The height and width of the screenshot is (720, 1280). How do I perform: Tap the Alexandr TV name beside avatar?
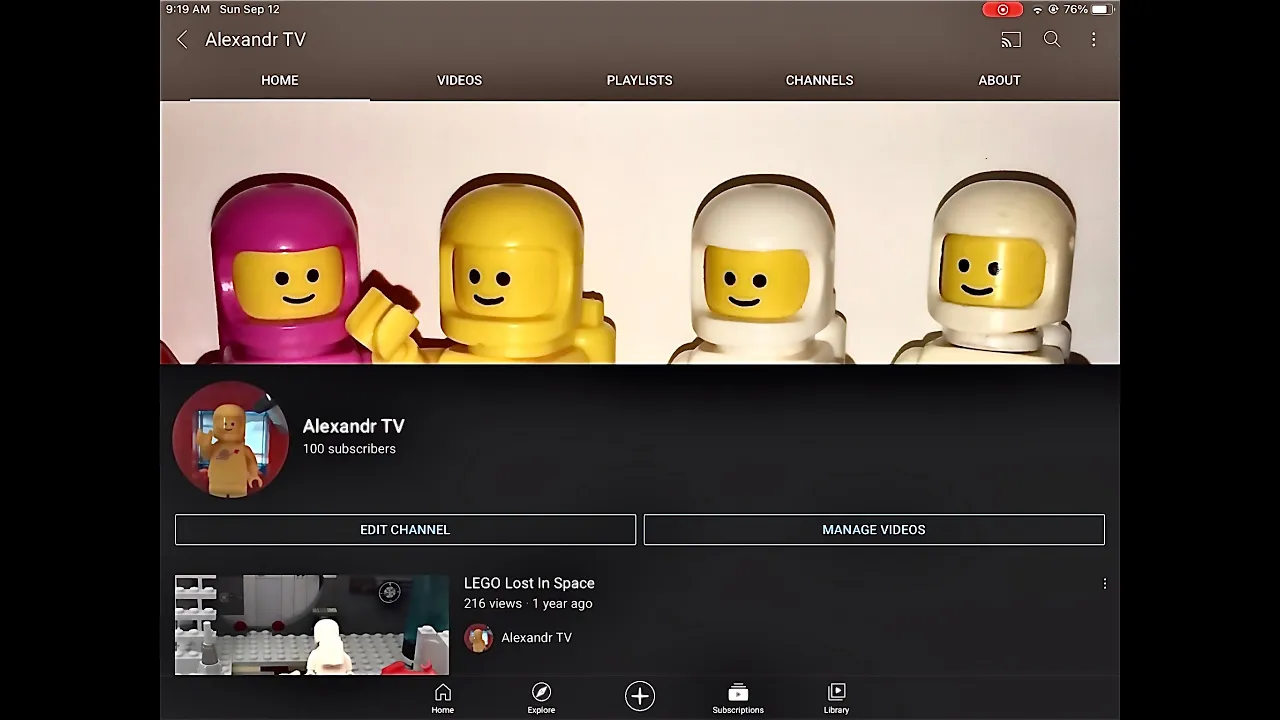354,426
